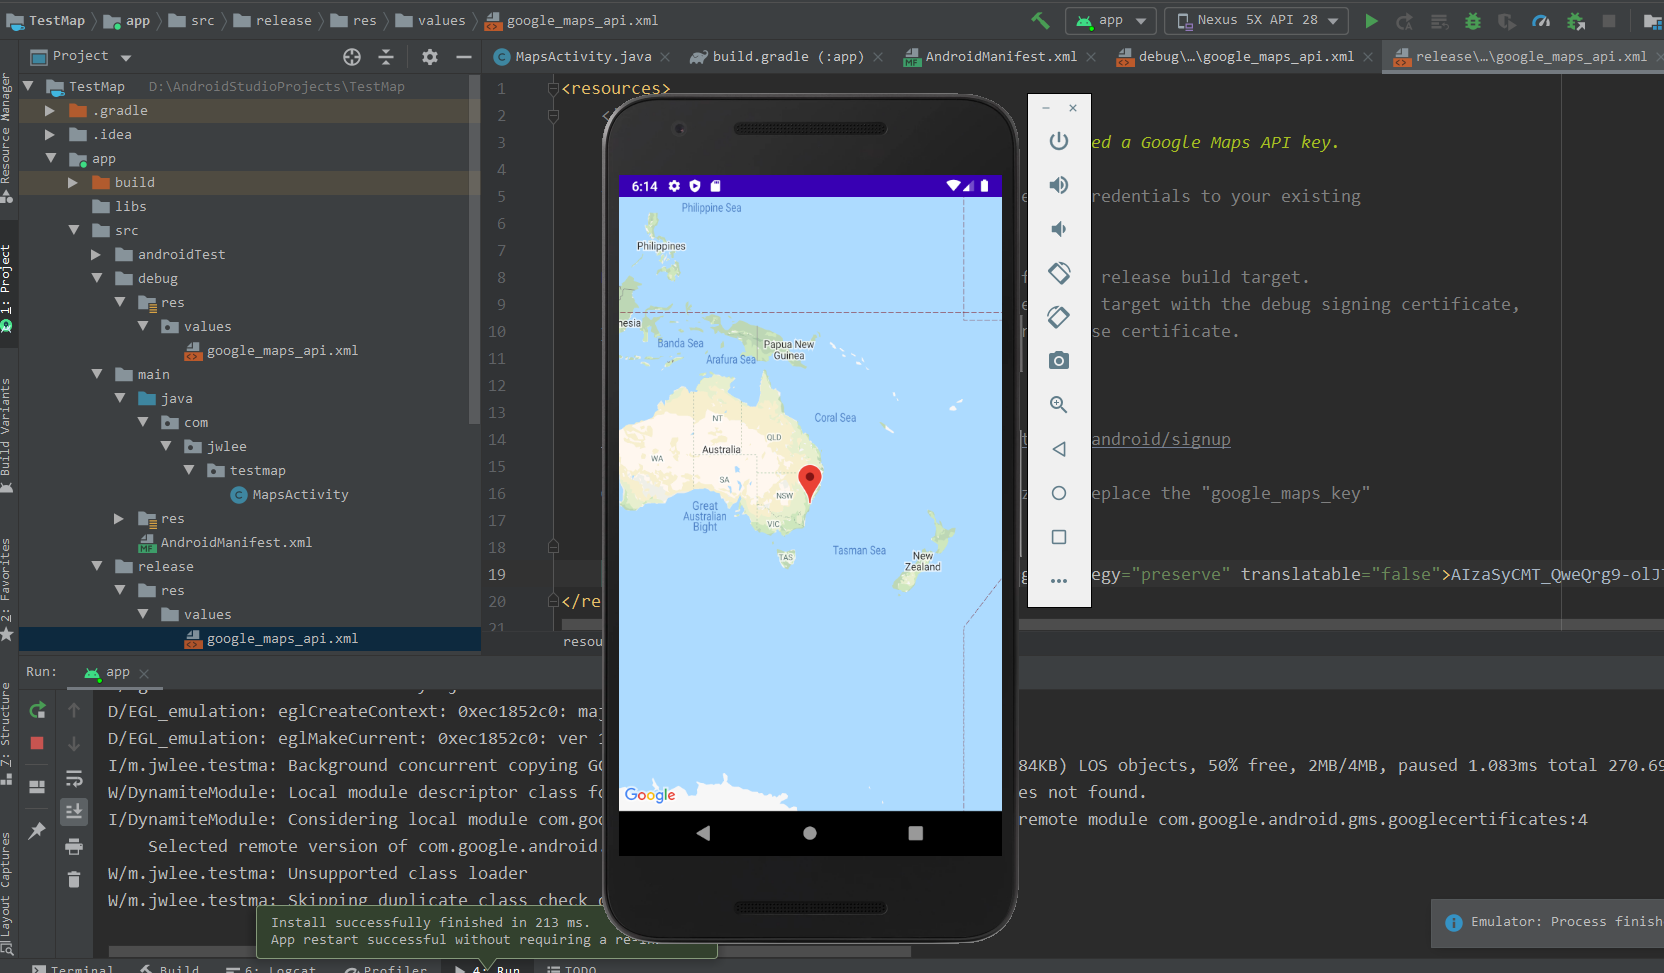The width and height of the screenshot is (1664, 973).
Task: Click the values breadcrumb in navigation bar
Action: [441, 20]
